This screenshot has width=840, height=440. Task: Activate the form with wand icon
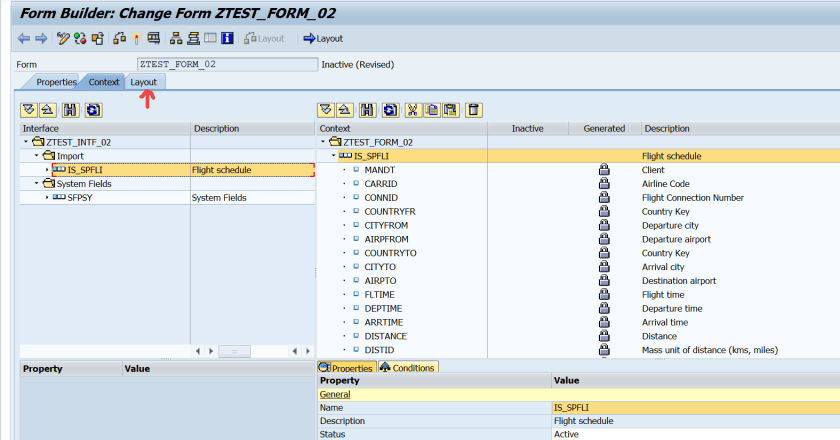point(137,39)
